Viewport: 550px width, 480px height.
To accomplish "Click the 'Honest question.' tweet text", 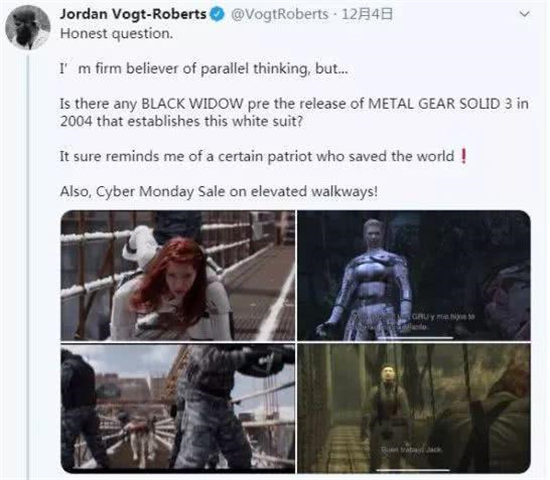I will coord(116,34).
